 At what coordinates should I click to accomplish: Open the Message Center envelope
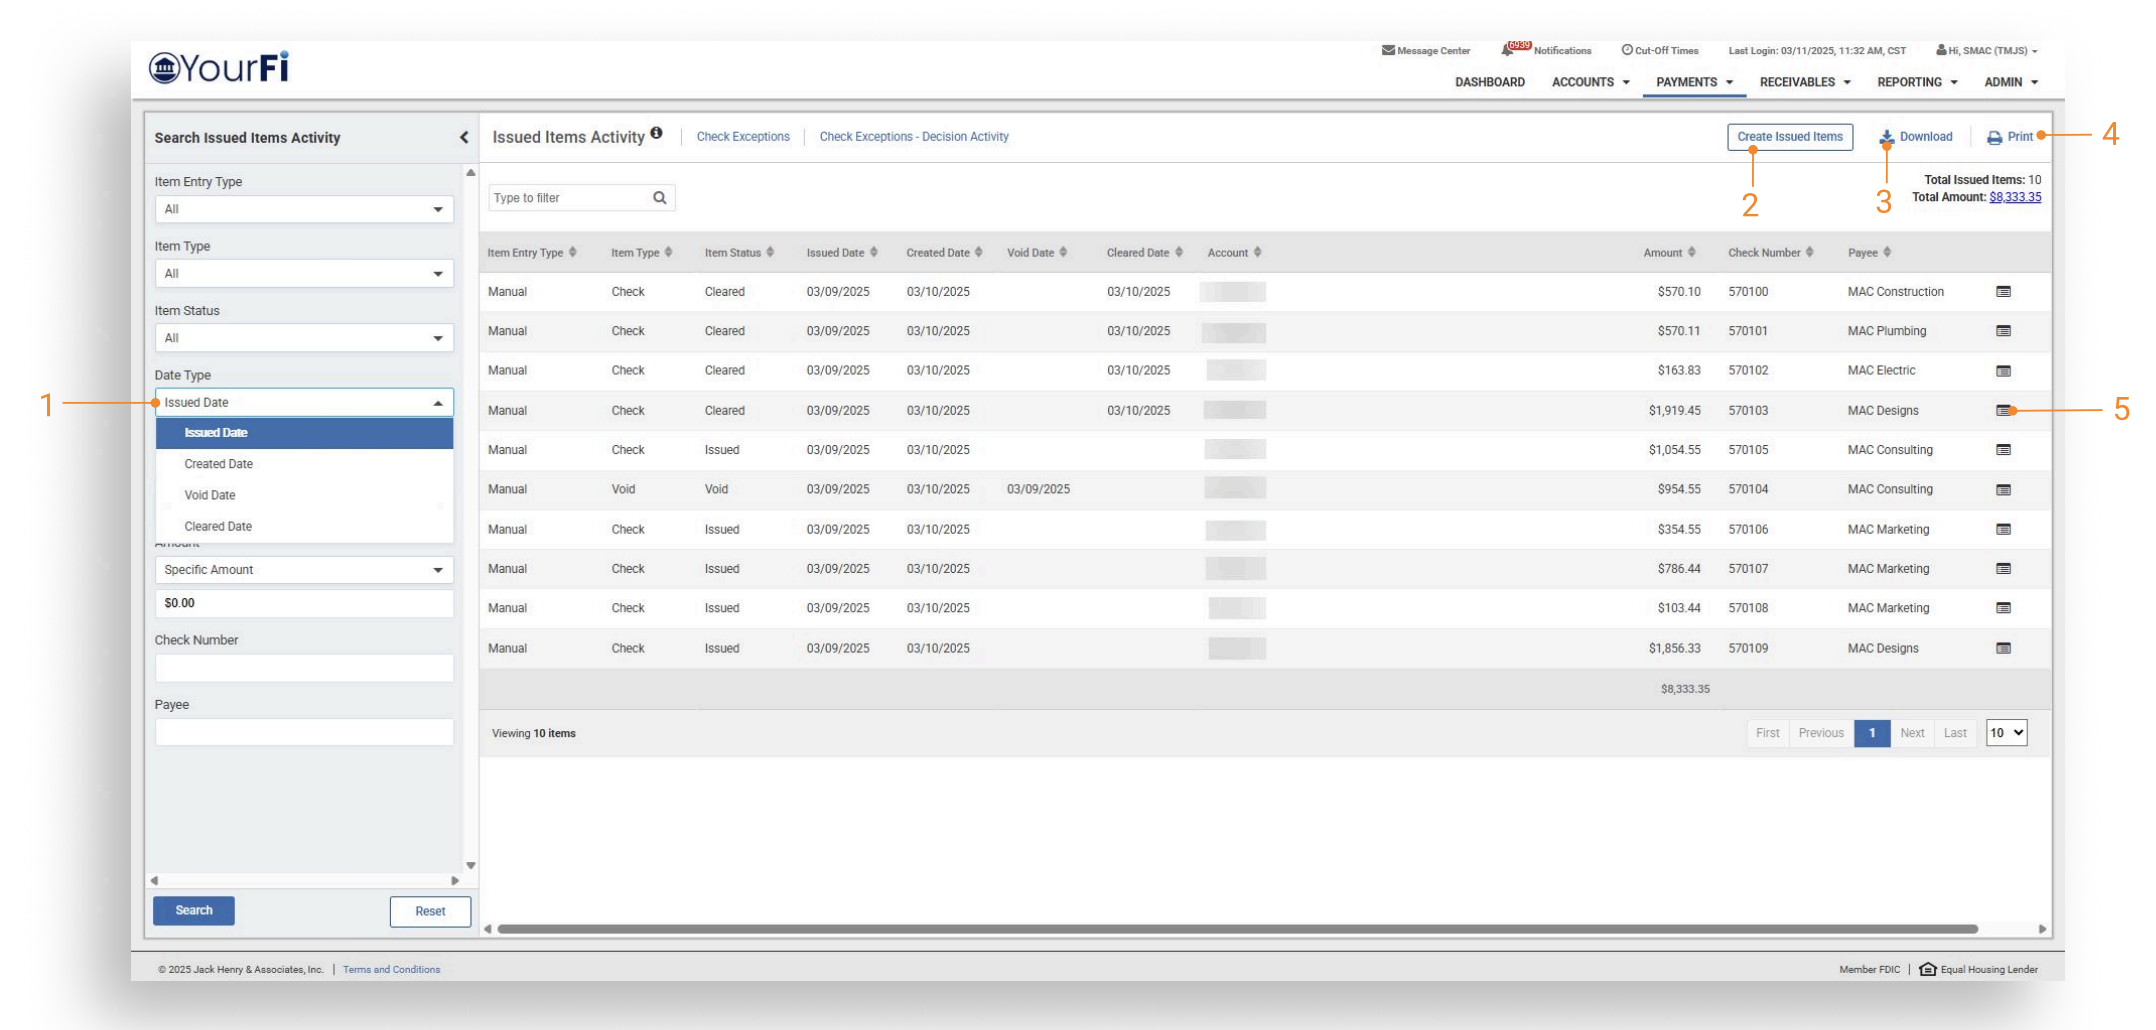[1388, 50]
